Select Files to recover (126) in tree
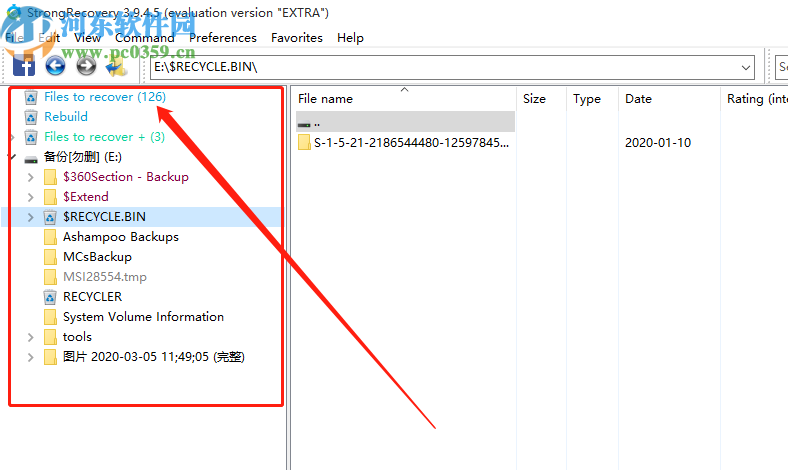Screen dimensions: 788x470 [x=105, y=97]
